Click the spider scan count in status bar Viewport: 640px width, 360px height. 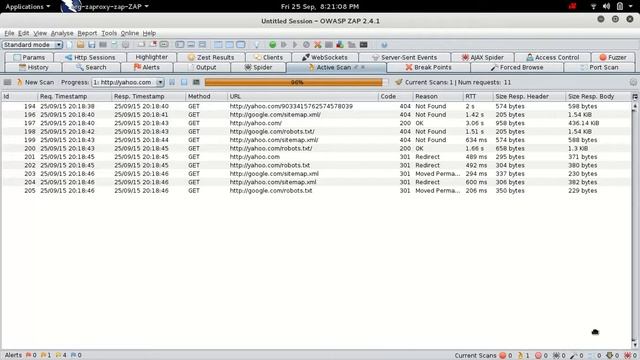click(559, 356)
